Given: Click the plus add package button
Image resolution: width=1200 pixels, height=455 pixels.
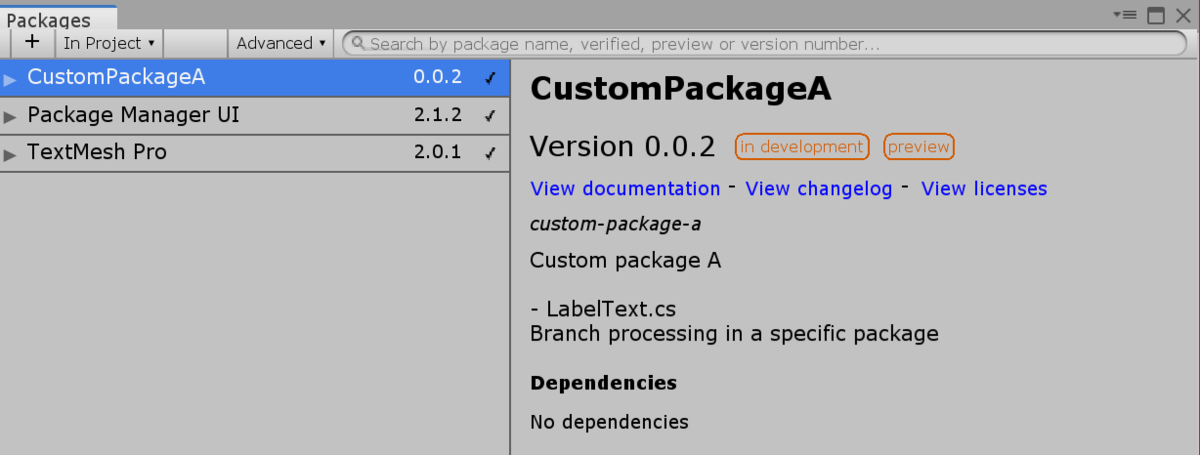Looking at the screenshot, I should (32, 43).
